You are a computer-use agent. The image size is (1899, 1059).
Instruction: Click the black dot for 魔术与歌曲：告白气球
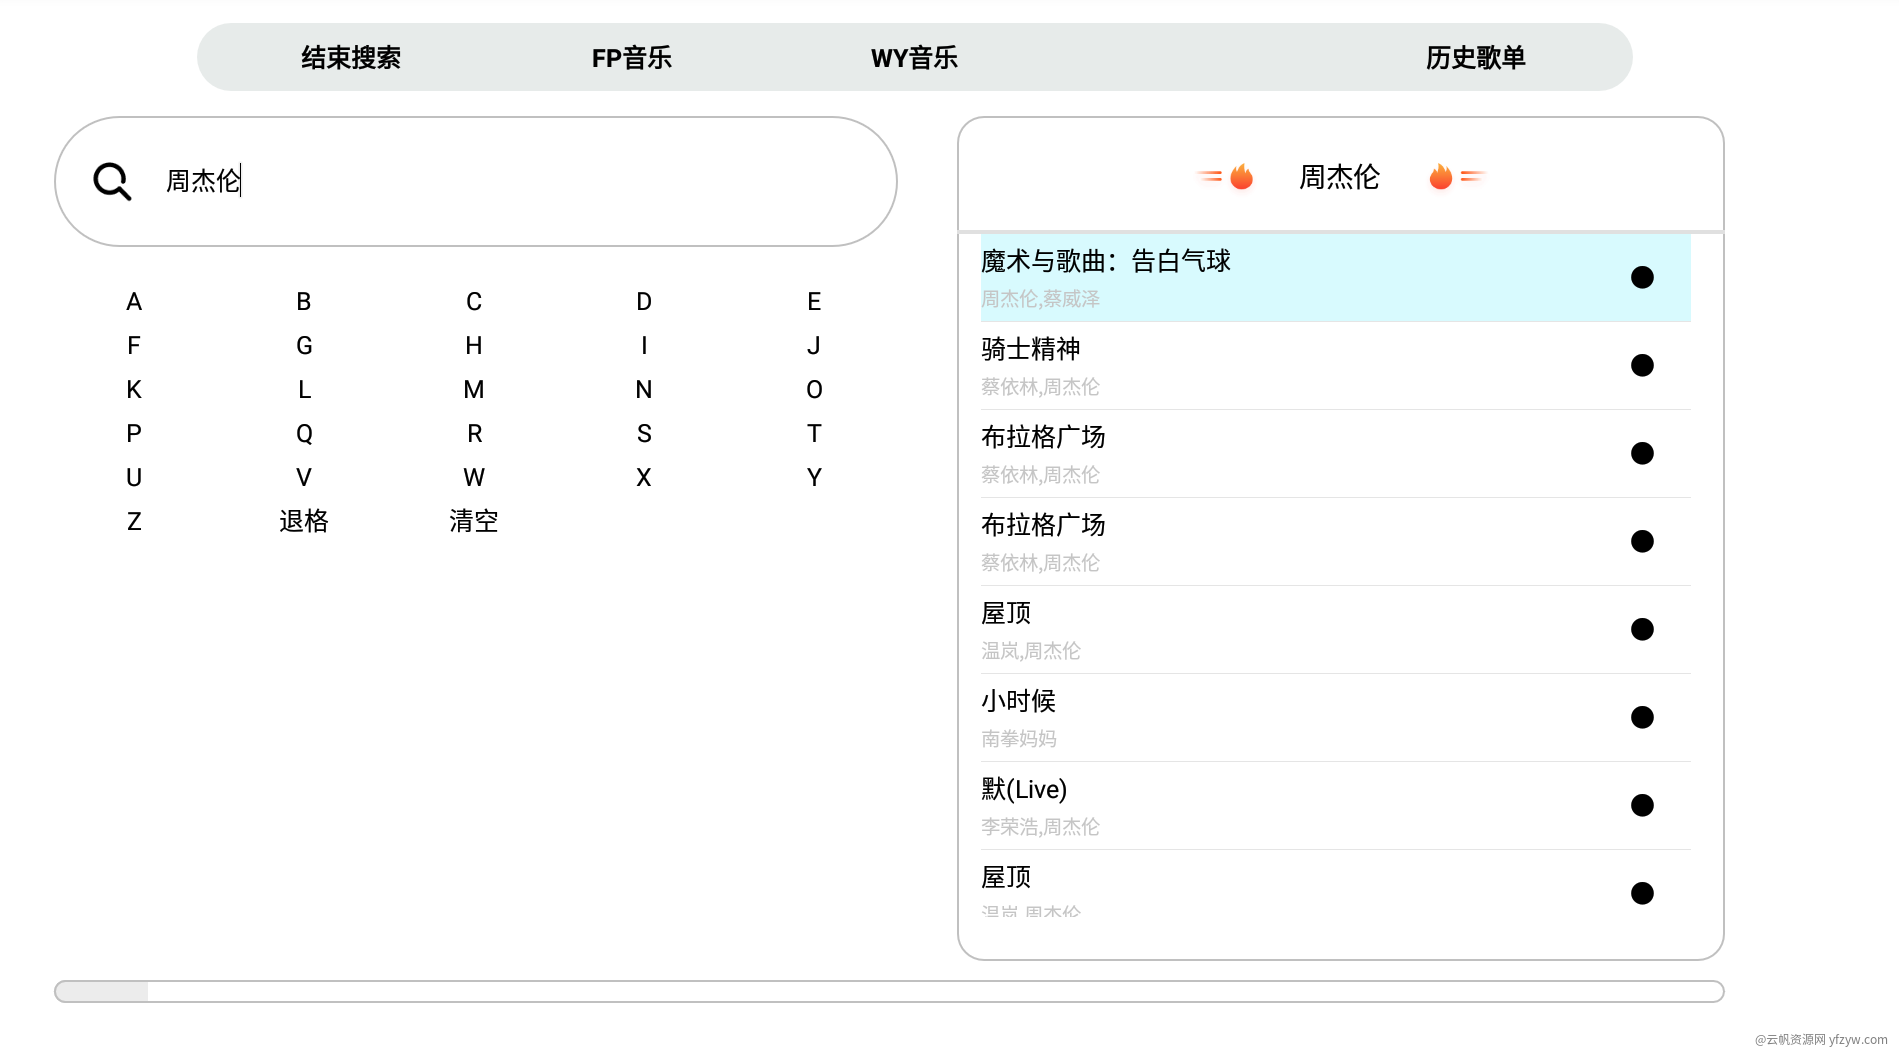tap(1642, 277)
